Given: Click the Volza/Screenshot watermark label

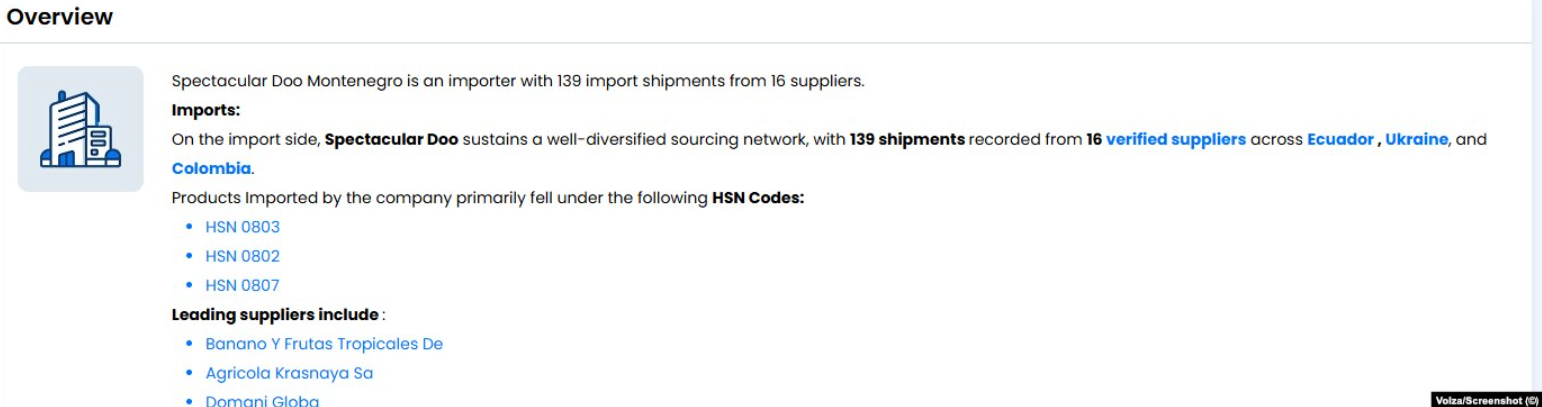Looking at the screenshot, I should click(x=1486, y=400).
